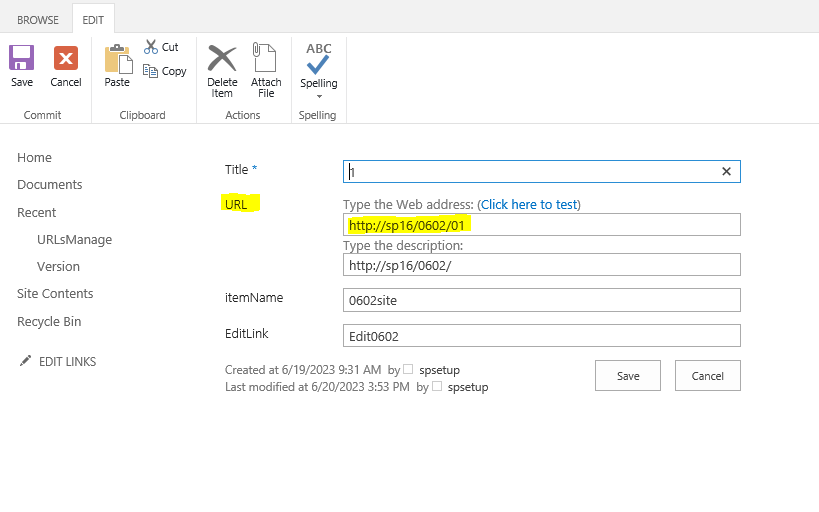Click the itemName field label

click(x=254, y=297)
